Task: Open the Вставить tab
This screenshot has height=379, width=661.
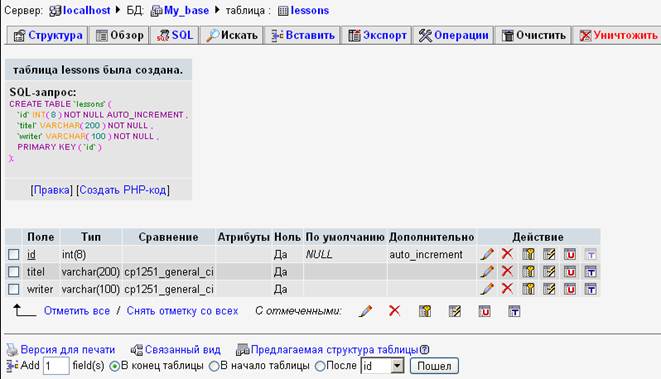Action: click(303, 35)
